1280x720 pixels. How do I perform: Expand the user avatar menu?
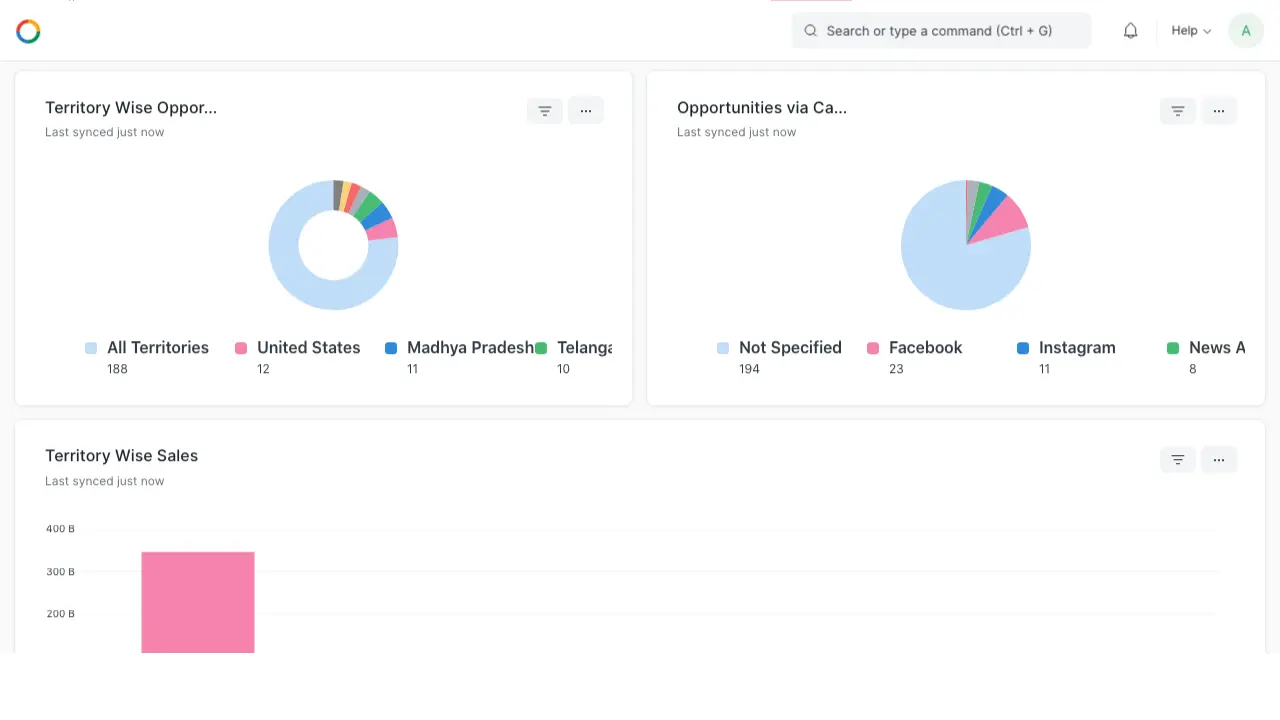1245,30
